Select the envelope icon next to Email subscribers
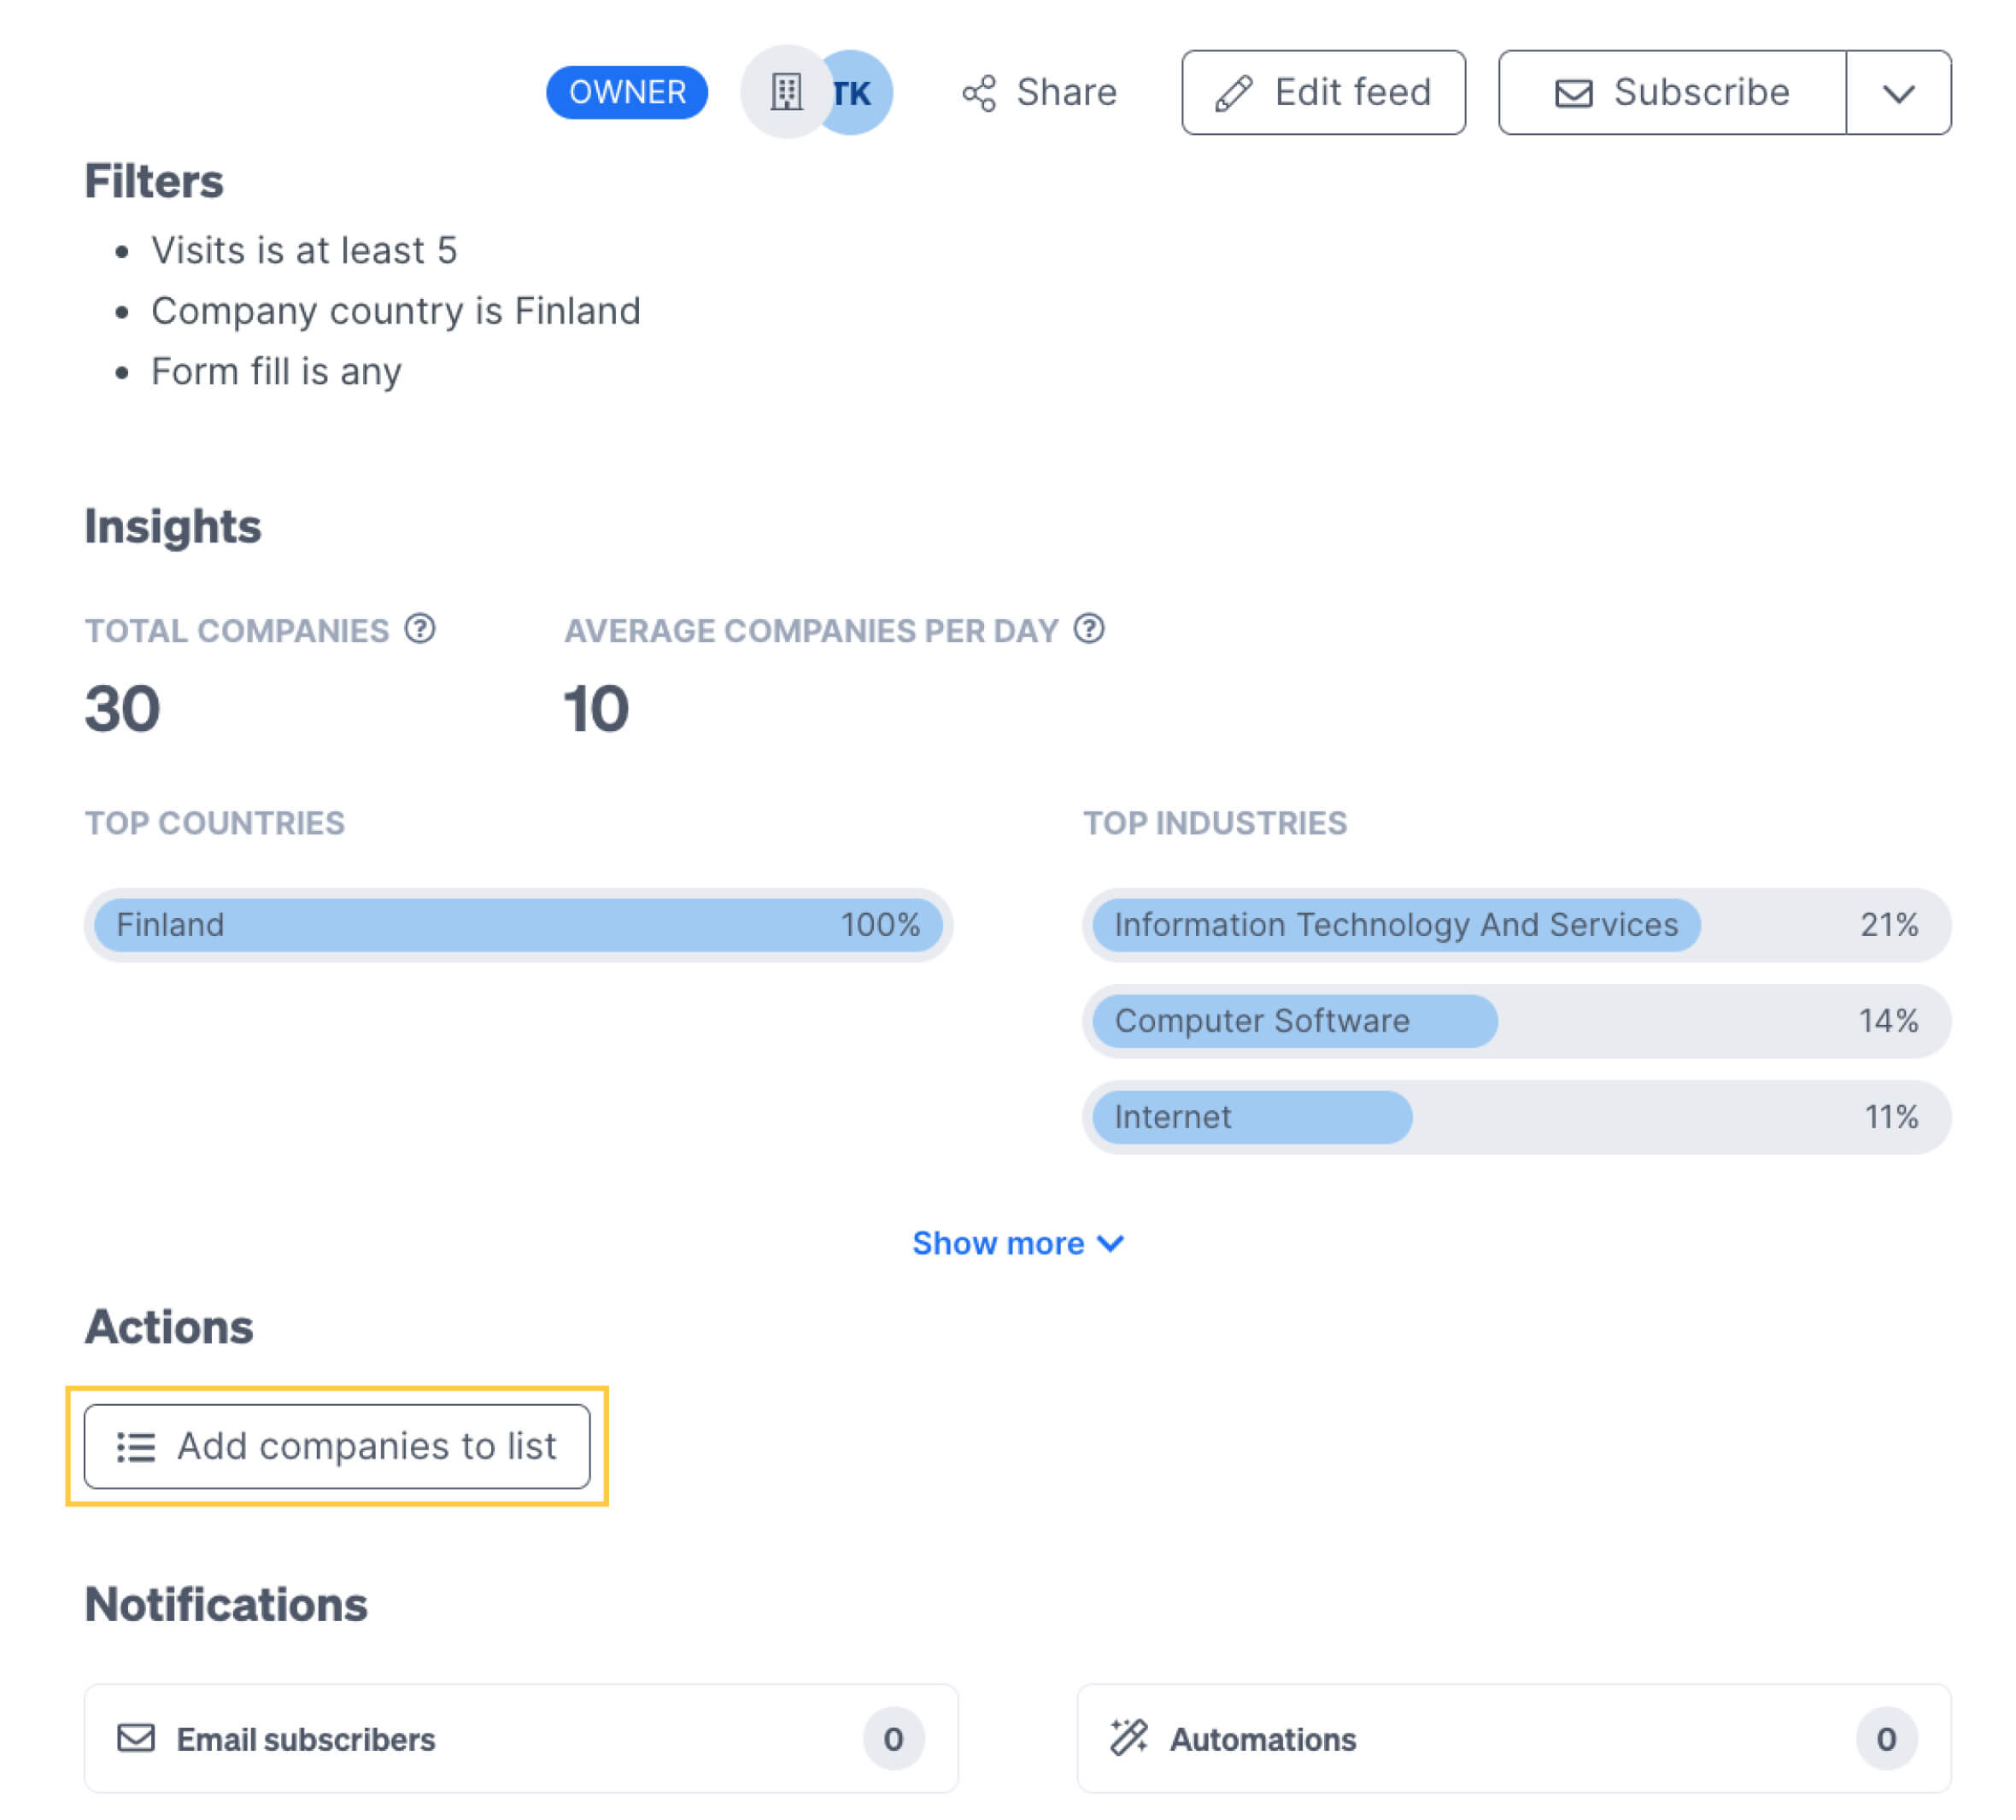 click(137, 1739)
